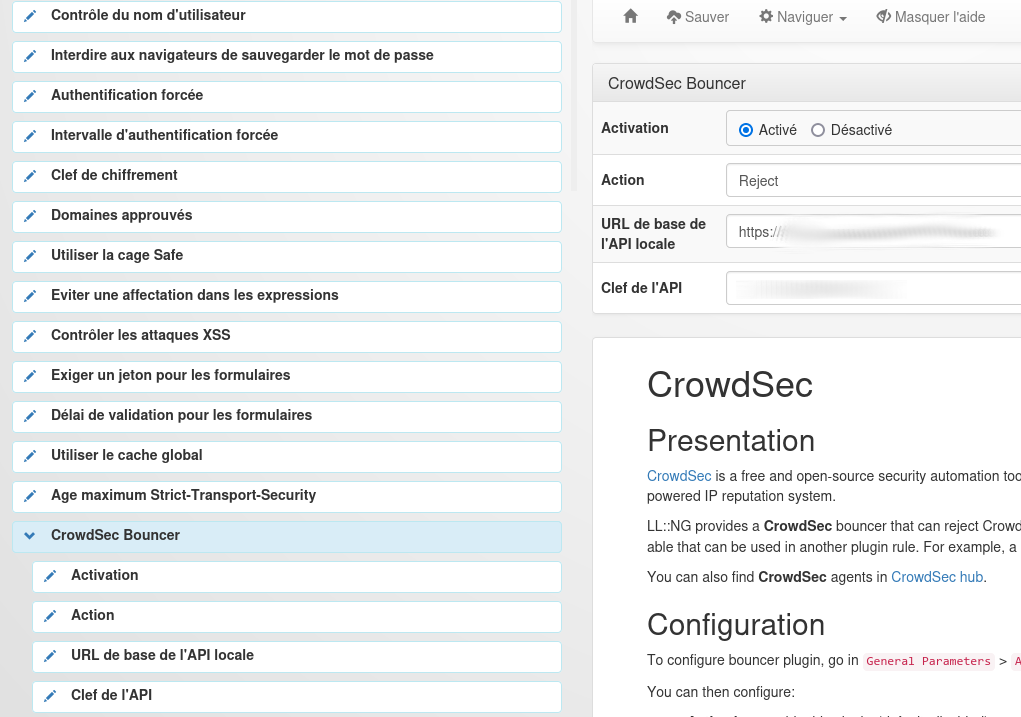The image size is (1021, 717).
Task: Collapse the CrowdSec Bouncer node chevron
Action: tap(29, 535)
